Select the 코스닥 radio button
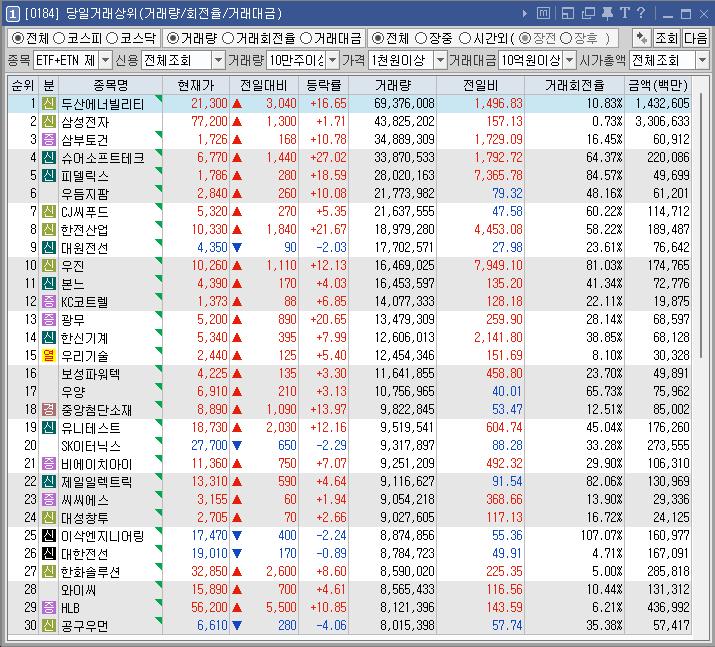 (112, 38)
